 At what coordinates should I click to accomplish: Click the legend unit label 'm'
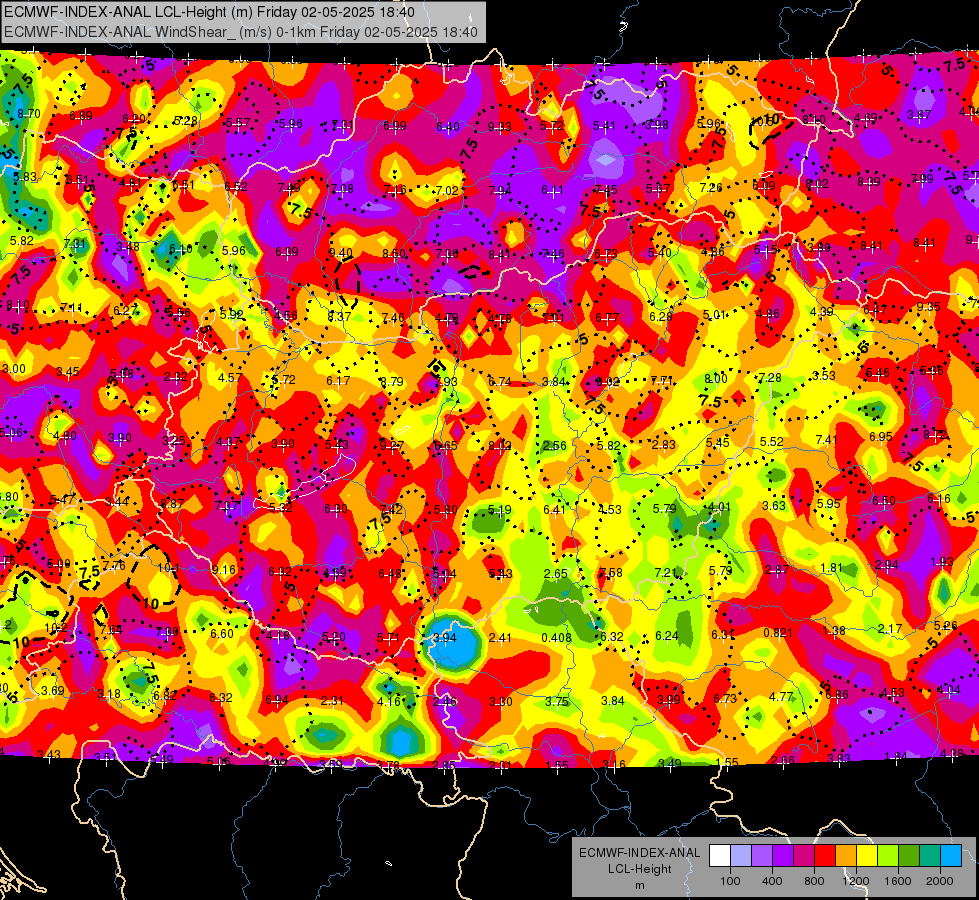(640, 886)
